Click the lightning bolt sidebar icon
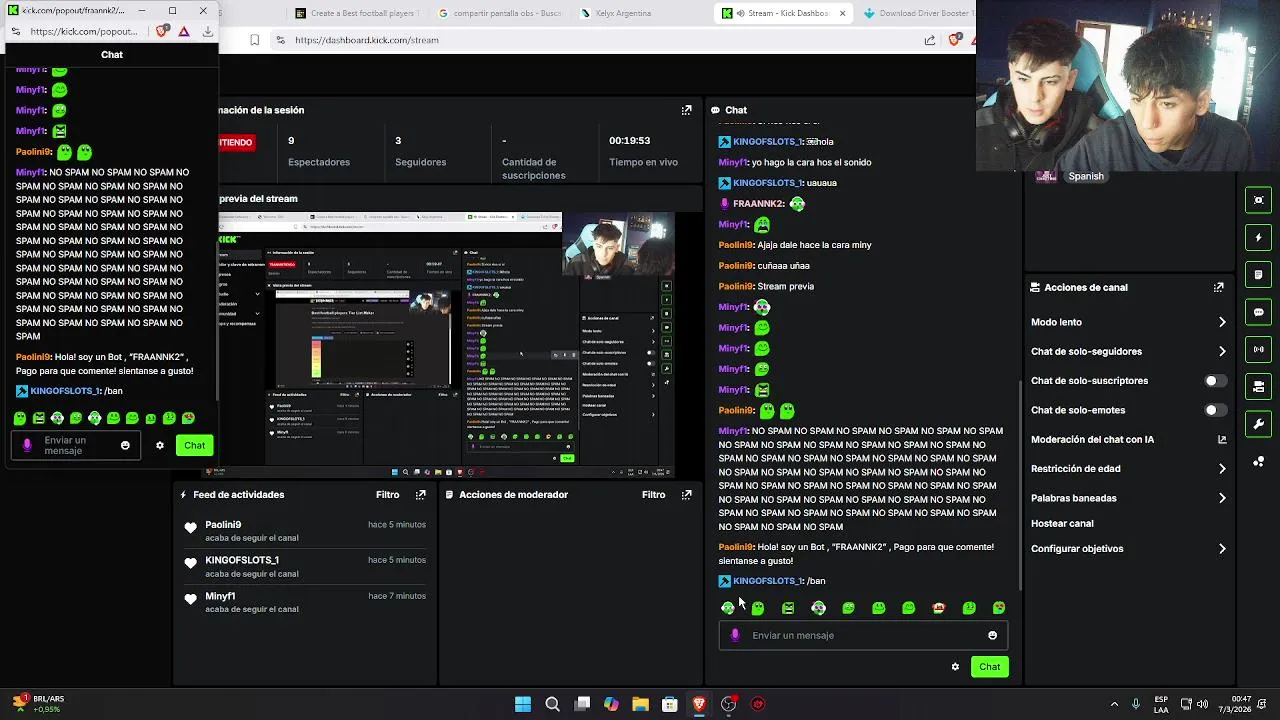This screenshot has width=1280, height=720. [1259, 238]
